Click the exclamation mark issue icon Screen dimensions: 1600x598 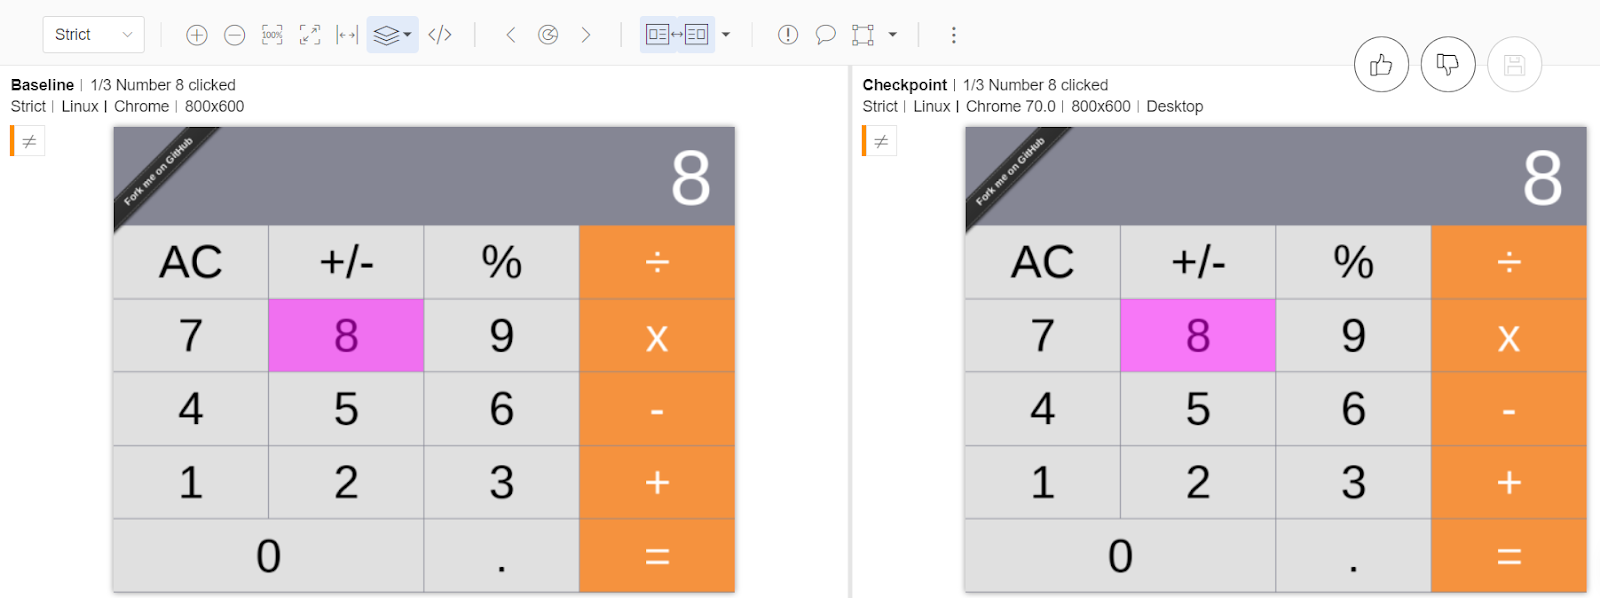788,35
